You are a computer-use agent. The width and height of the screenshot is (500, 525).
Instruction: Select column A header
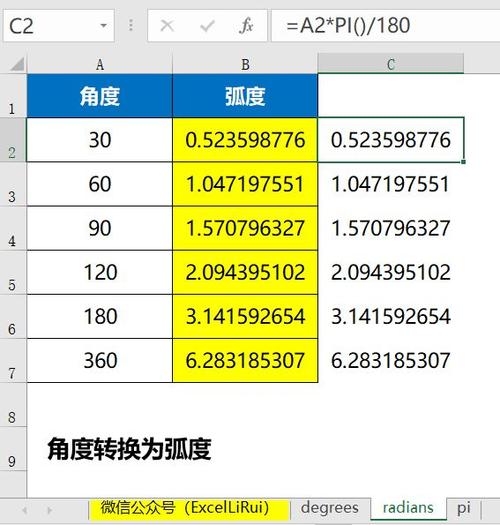(x=100, y=64)
